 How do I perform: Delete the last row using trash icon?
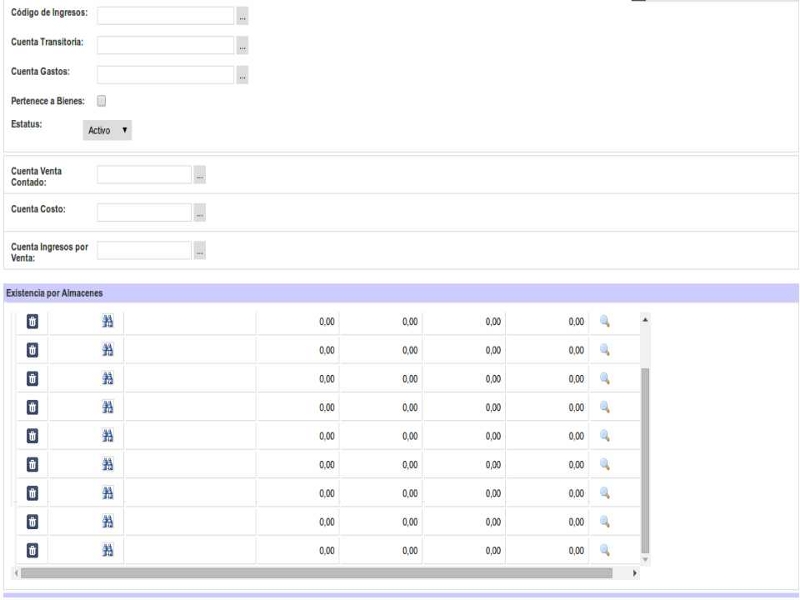(x=32, y=550)
